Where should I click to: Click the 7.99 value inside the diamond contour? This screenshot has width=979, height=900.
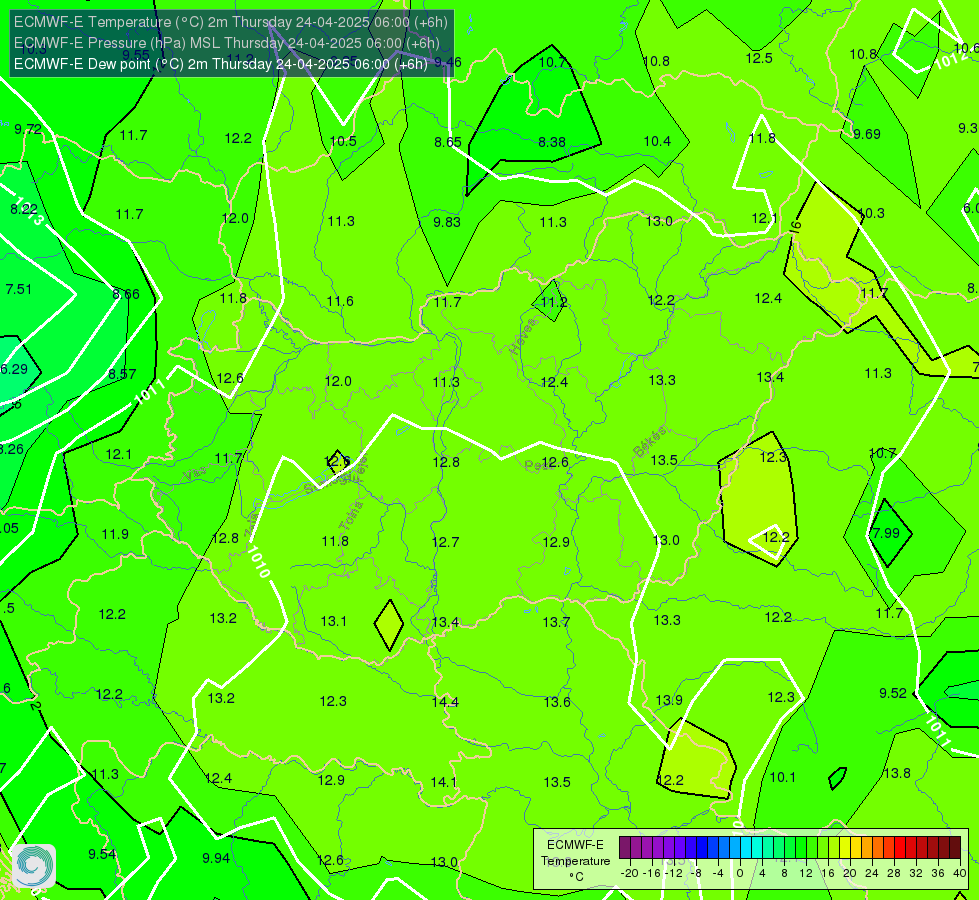coord(886,533)
